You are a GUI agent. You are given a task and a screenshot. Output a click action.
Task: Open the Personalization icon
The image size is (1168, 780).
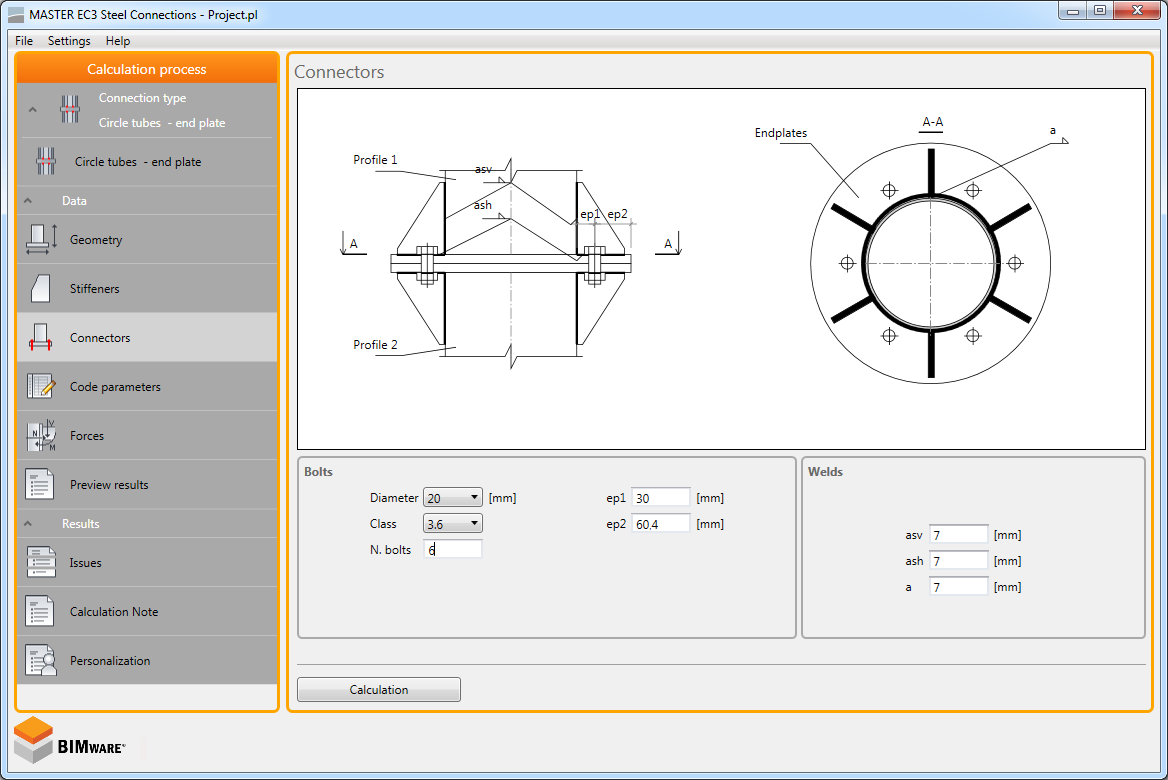coord(41,661)
